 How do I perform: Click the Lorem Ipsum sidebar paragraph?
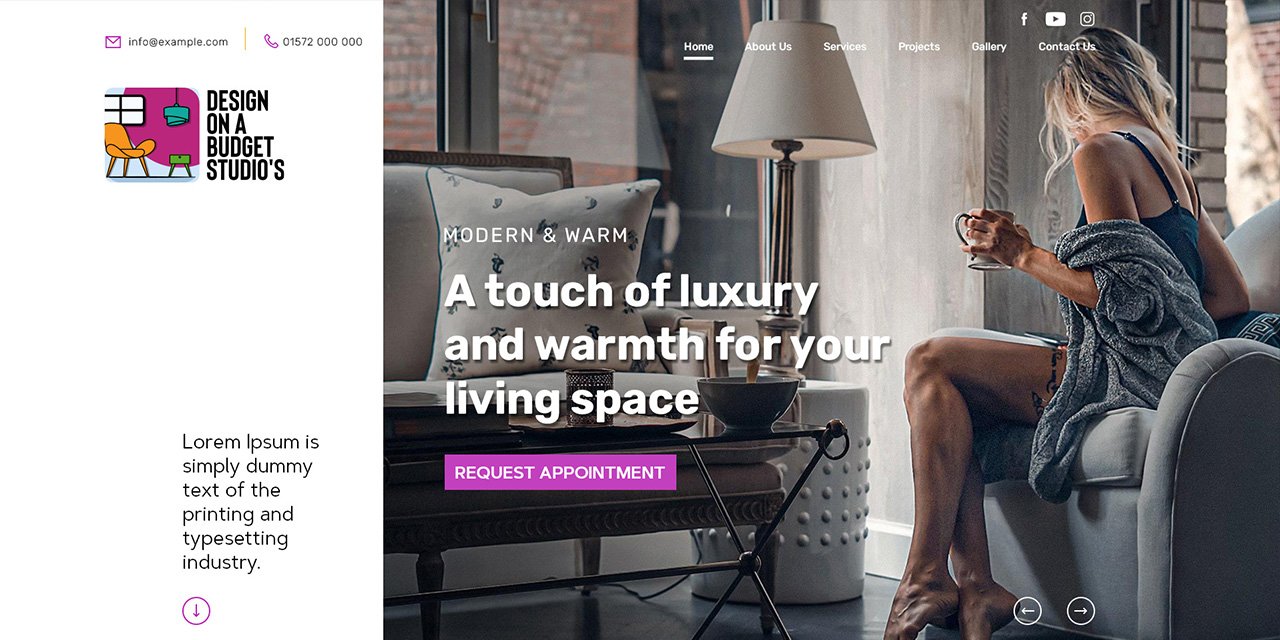click(251, 502)
